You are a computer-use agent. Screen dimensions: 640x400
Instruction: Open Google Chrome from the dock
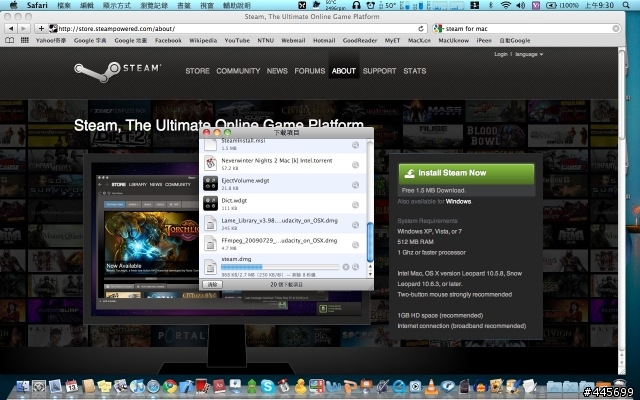tap(170, 386)
